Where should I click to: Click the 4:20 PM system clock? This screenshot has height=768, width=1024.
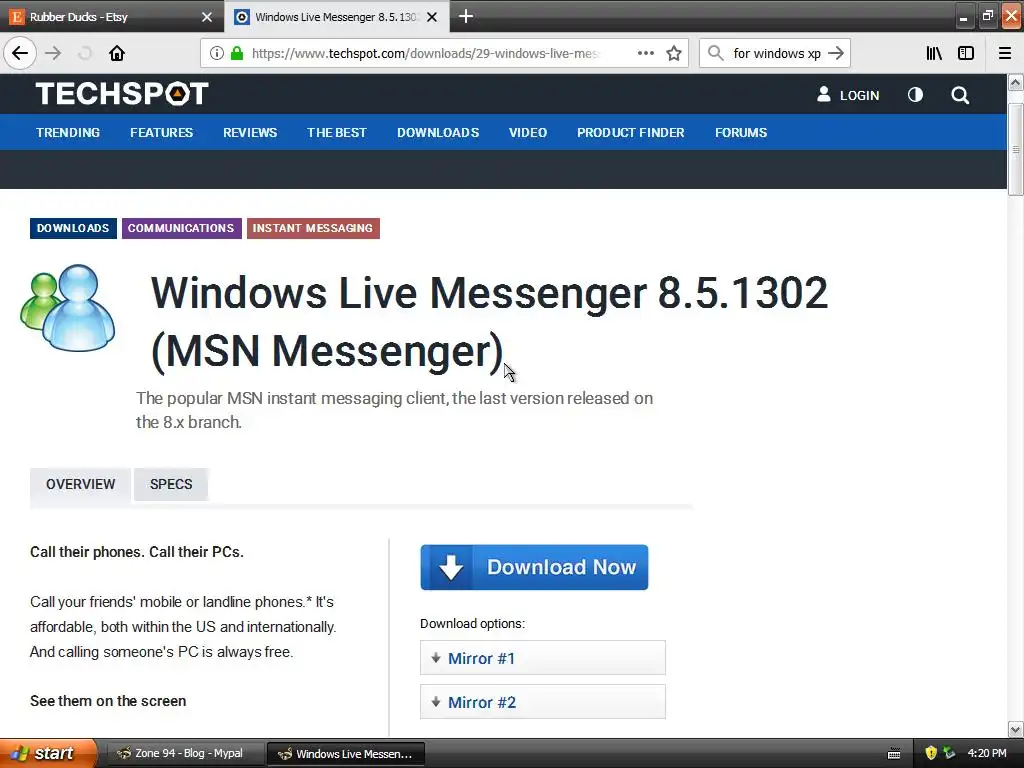coord(987,754)
